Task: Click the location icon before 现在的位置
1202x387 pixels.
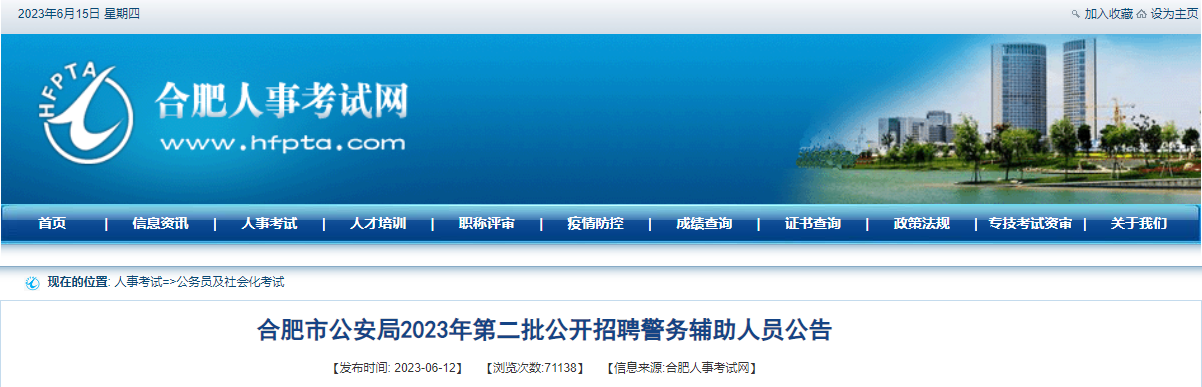Action: [x=32, y=283]
